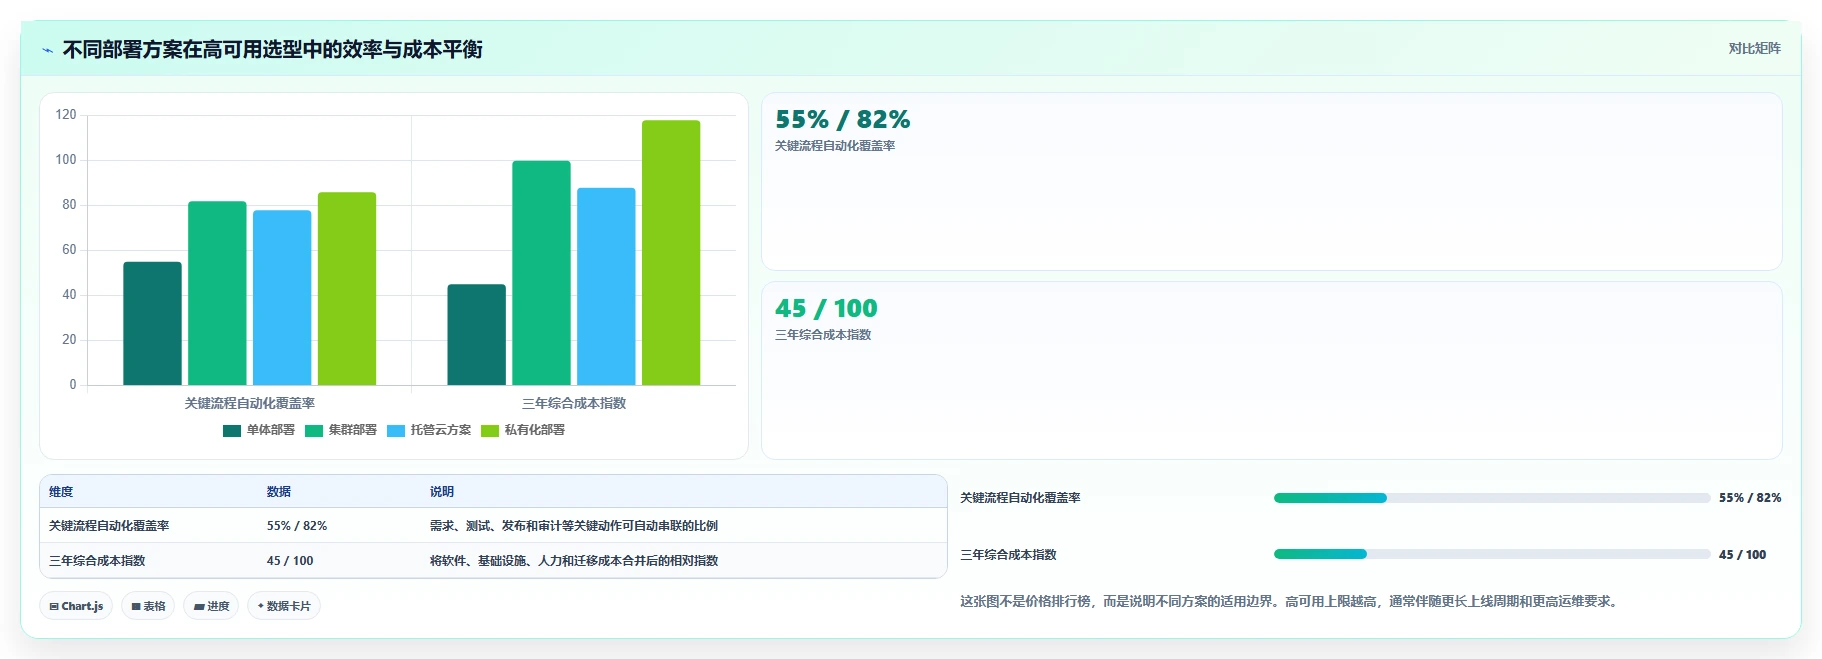This screenshot has width=1822, height=659.
Task: Click the 对比矩阵 label in header
Action: (x=1754, y=49)
